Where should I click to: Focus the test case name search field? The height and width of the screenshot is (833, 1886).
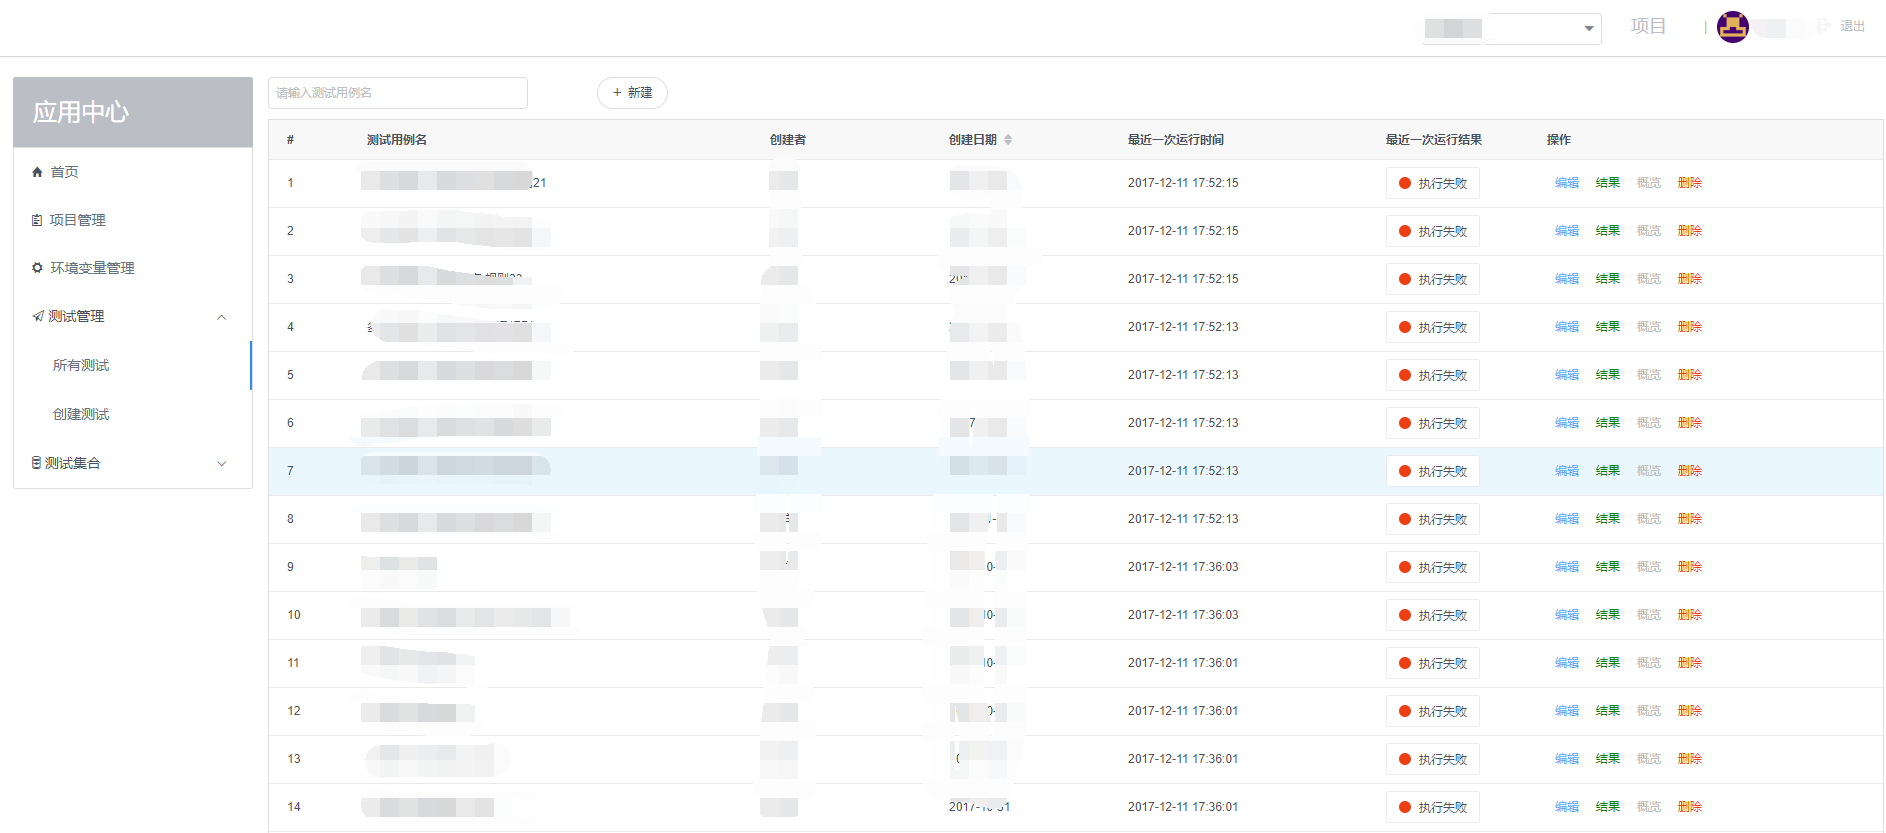coord(398,93)
